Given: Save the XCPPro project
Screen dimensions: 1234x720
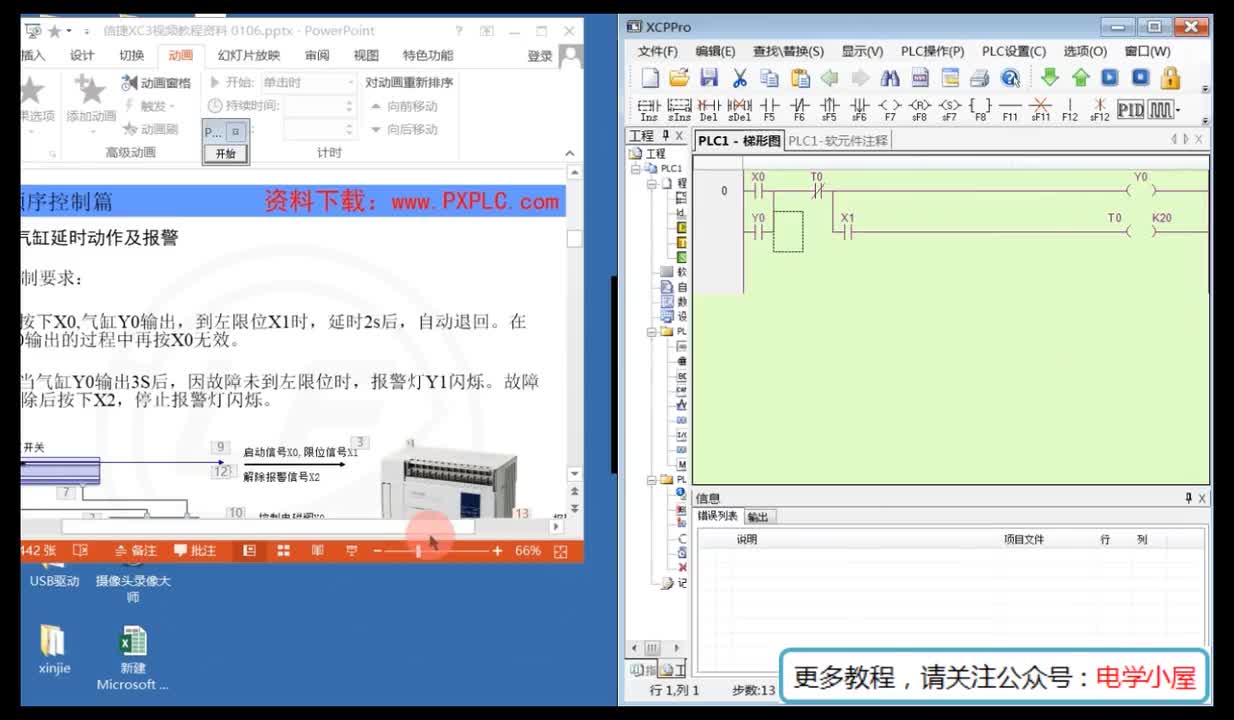Looking at the screenshot, I should click(x=709, y=78).
